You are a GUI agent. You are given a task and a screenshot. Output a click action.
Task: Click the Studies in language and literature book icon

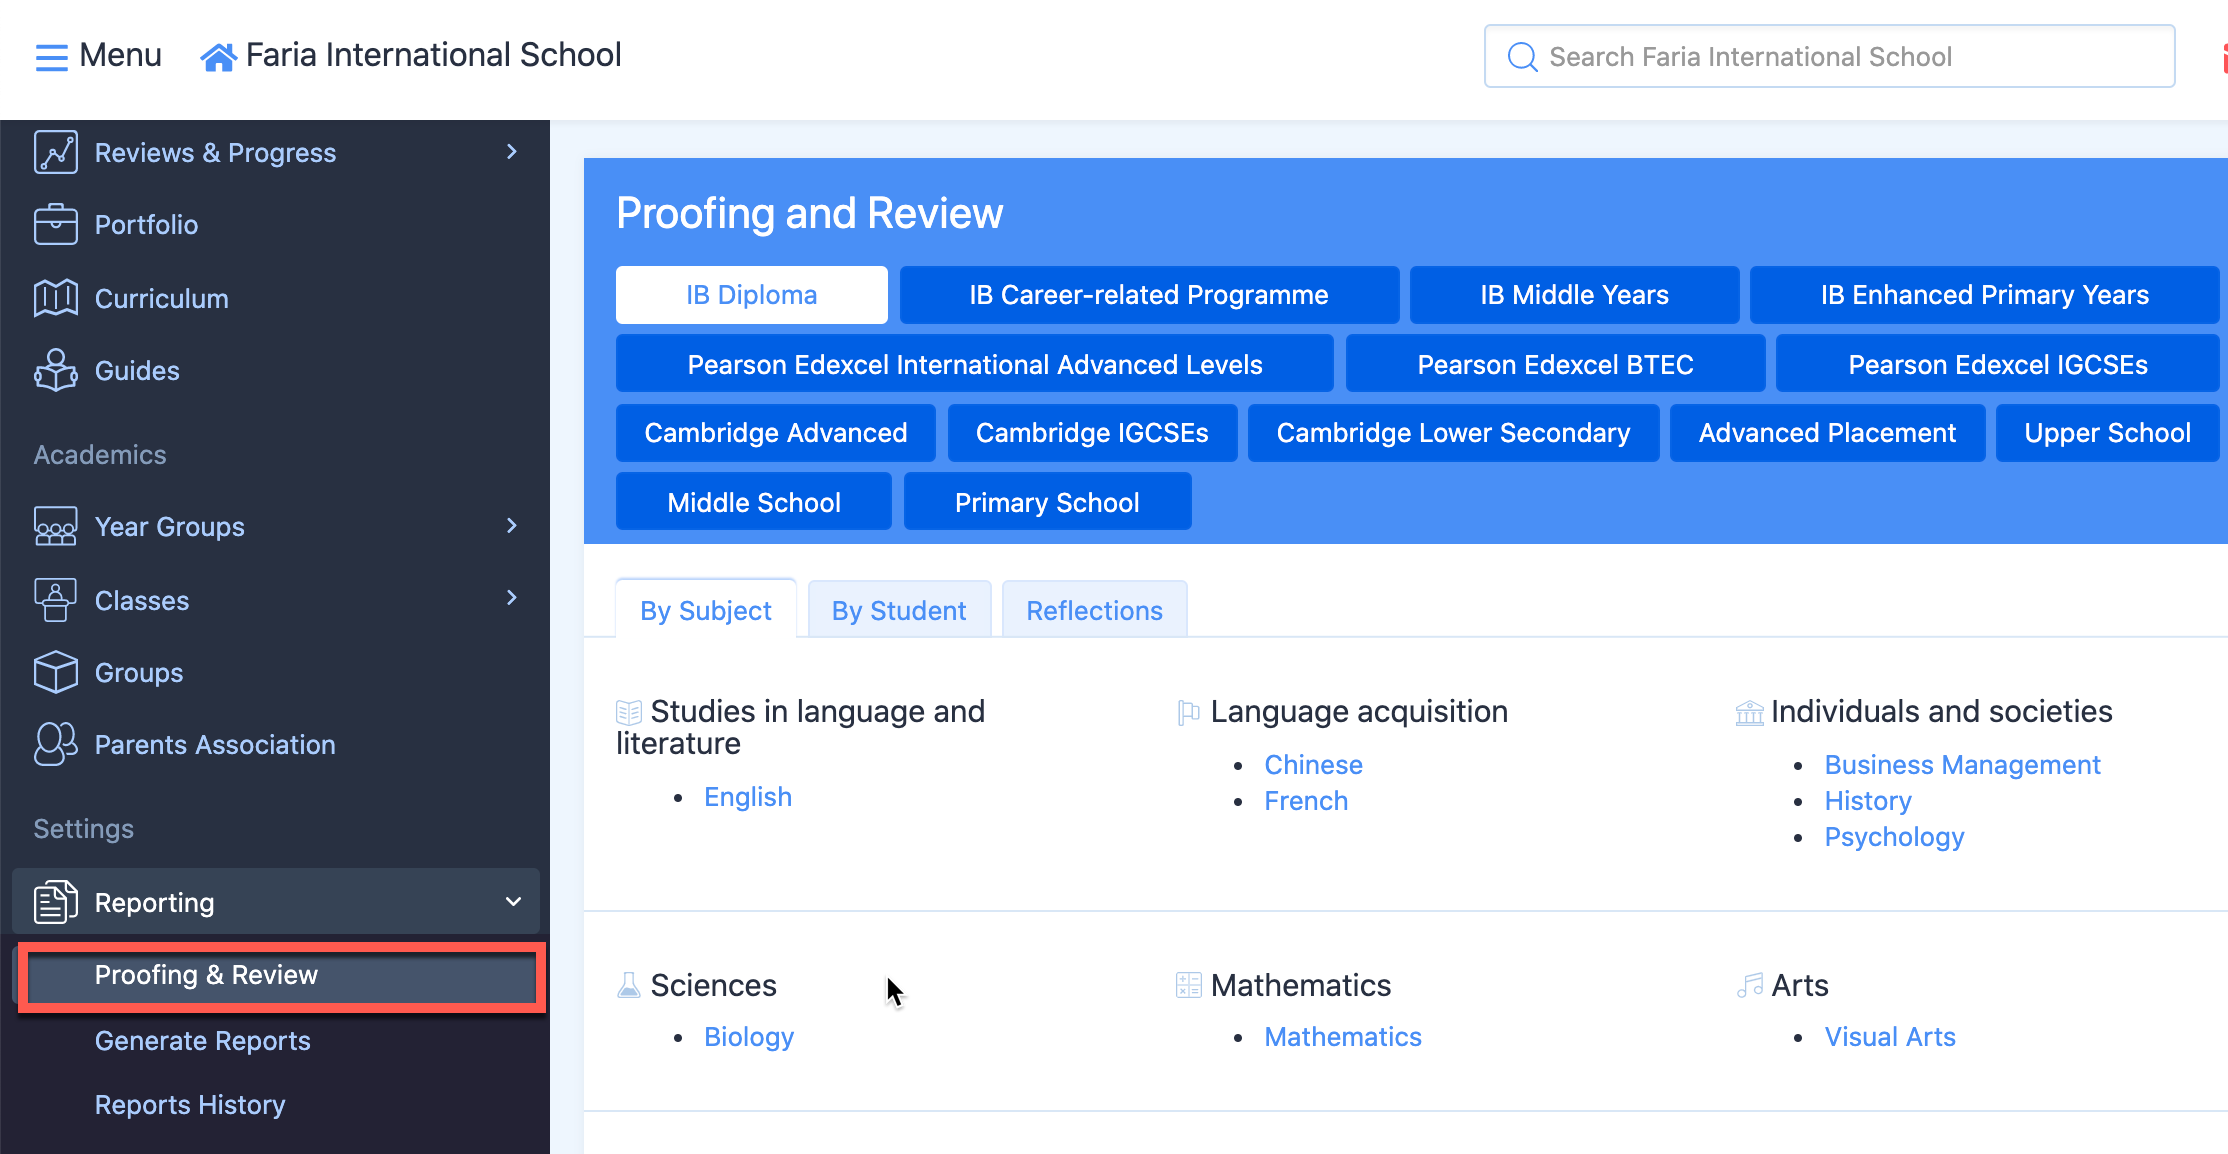tap(629, 712)
